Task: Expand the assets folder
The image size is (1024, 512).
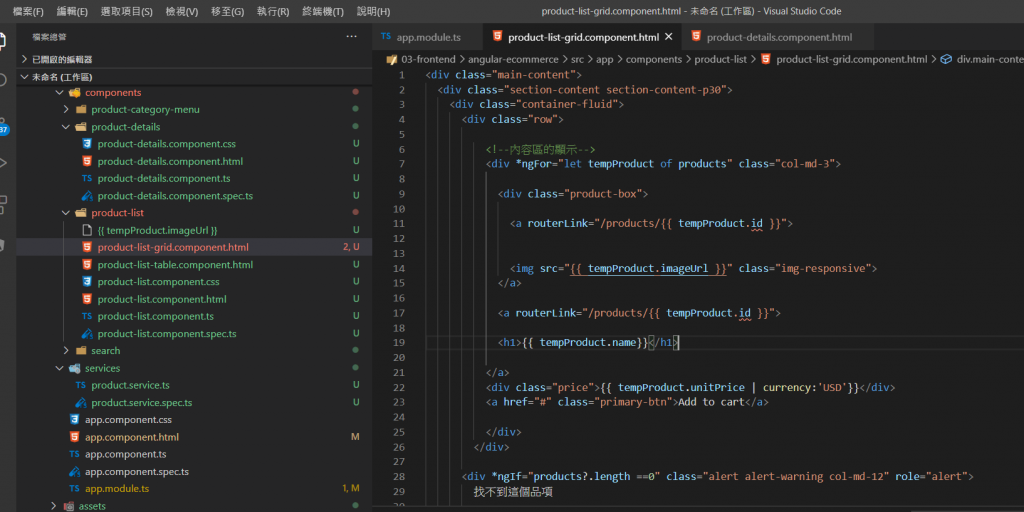Action: click(92, 506)
